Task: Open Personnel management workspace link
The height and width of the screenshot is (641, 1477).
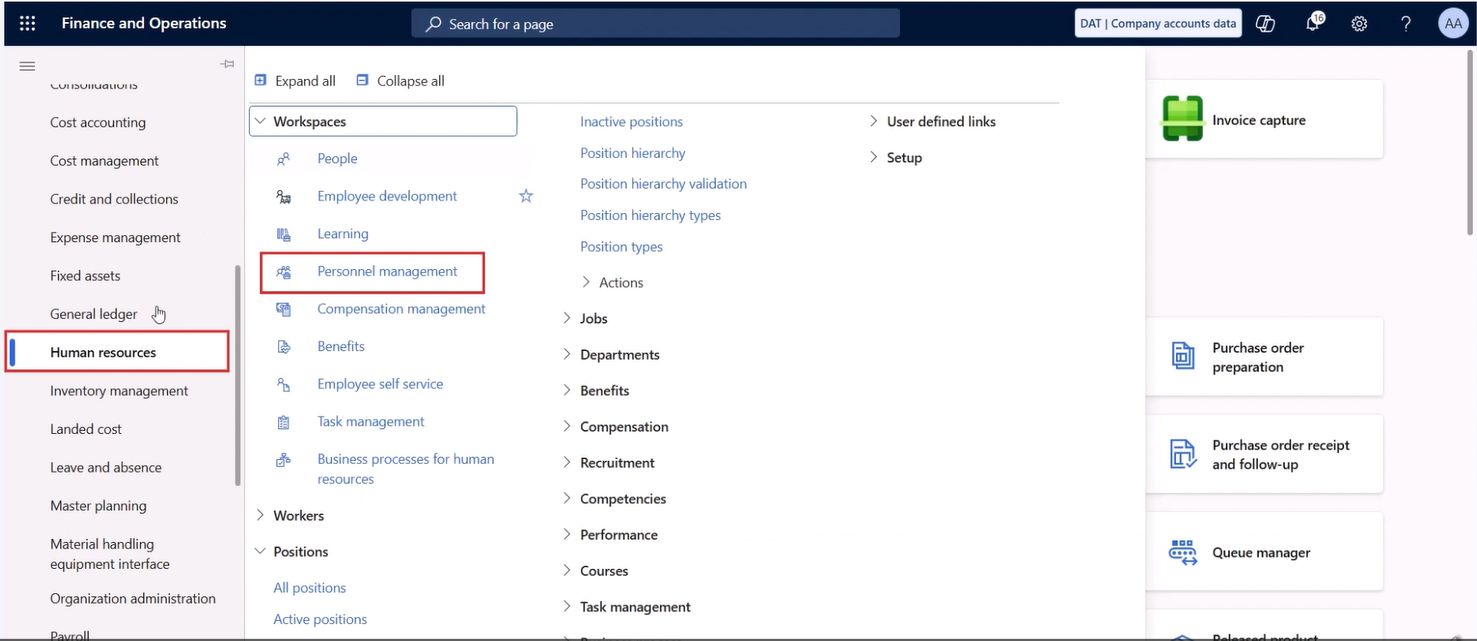Action: tap(387, 271)
